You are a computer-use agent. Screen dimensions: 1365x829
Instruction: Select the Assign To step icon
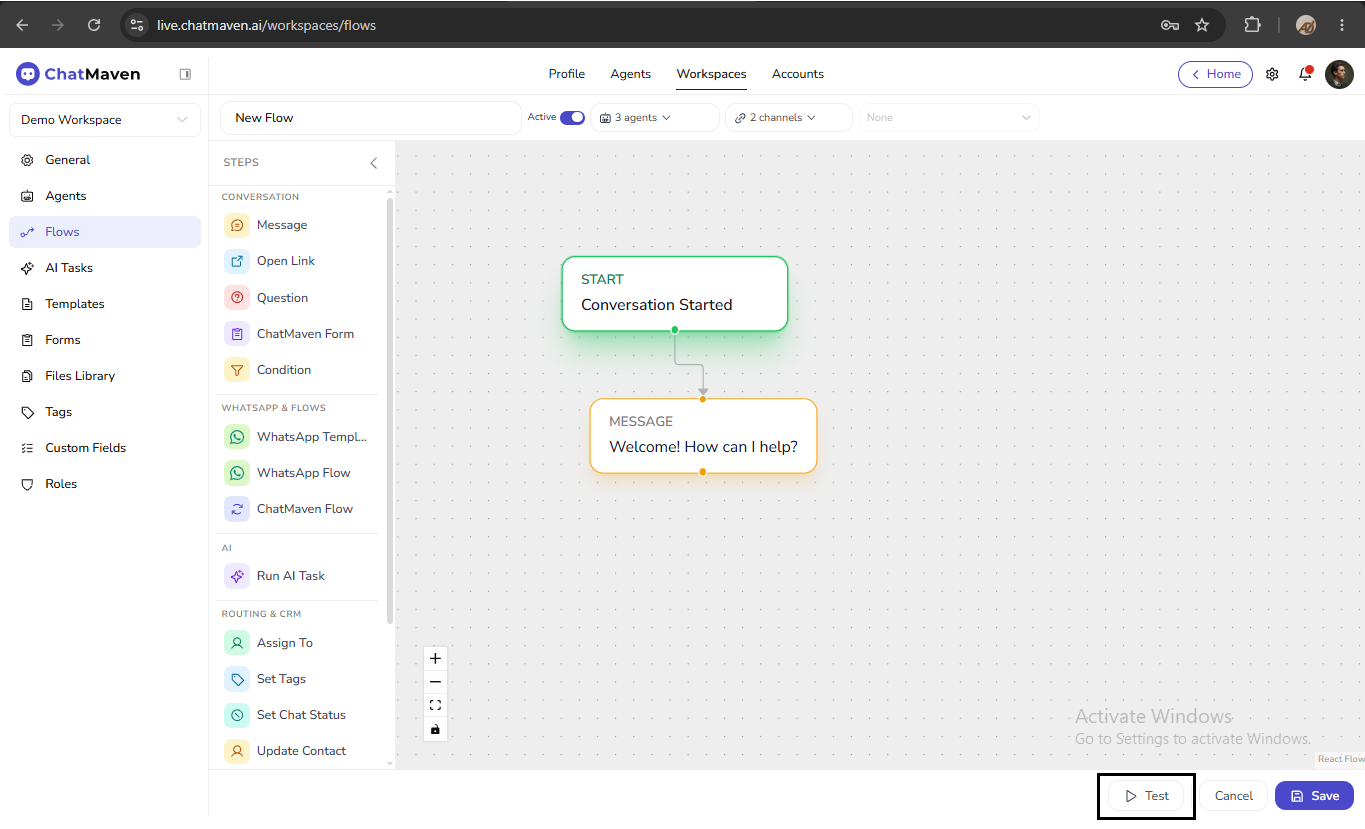pyautogui.click(x=237, y=643)
